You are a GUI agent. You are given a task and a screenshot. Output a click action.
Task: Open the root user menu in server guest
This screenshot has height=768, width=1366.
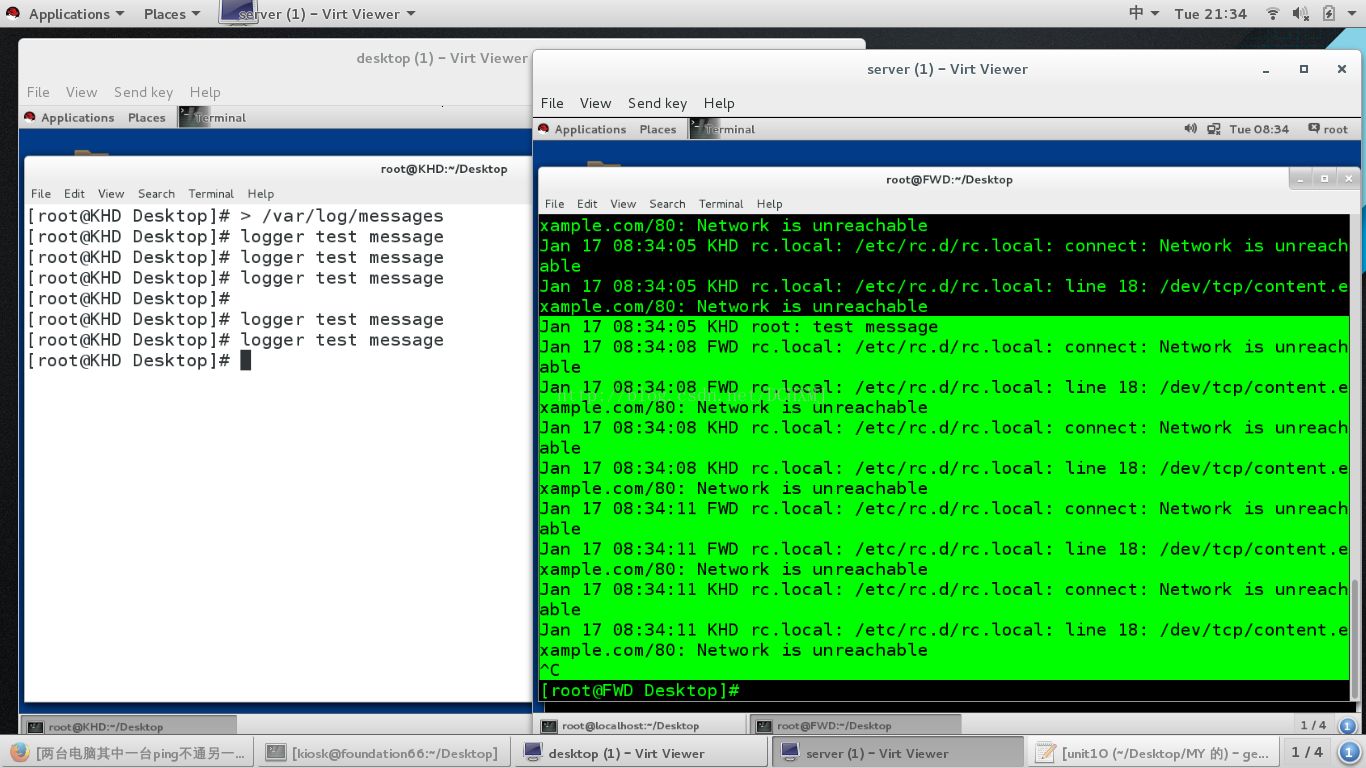coord(1327,129)
